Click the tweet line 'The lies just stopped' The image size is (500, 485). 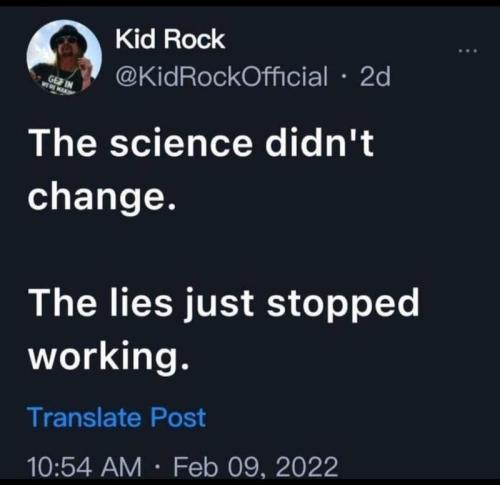[224, 304]
